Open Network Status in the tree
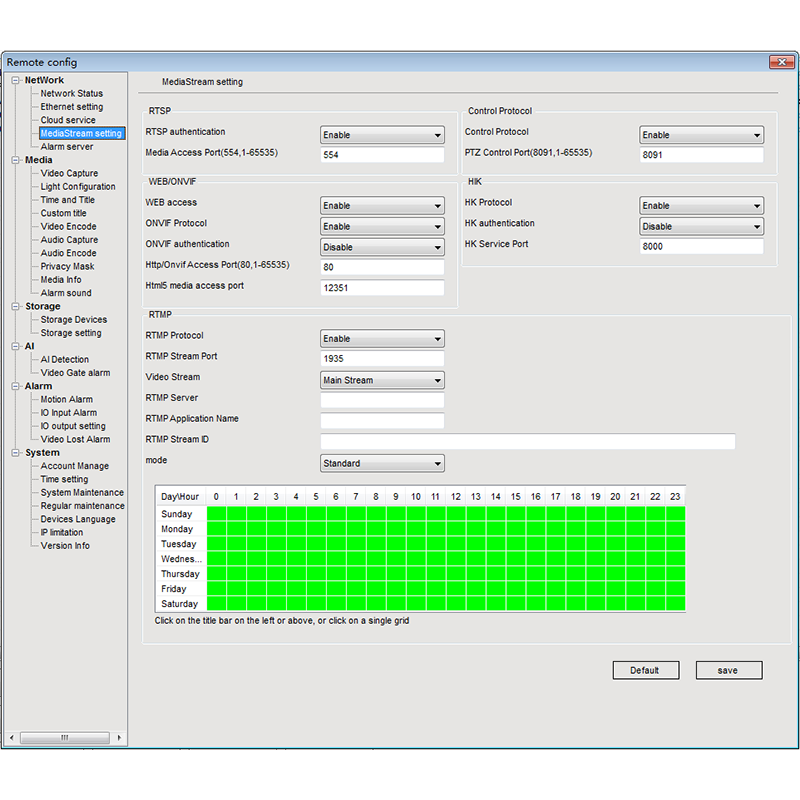Image resolution: width=800 pixels, height=800 pixels. click(x=72, y=93)
